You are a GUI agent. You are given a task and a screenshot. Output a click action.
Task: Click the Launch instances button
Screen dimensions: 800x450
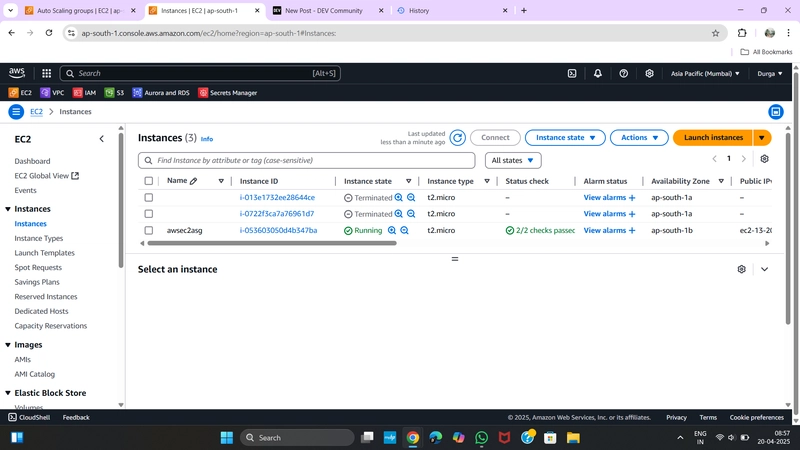point(713,138)
